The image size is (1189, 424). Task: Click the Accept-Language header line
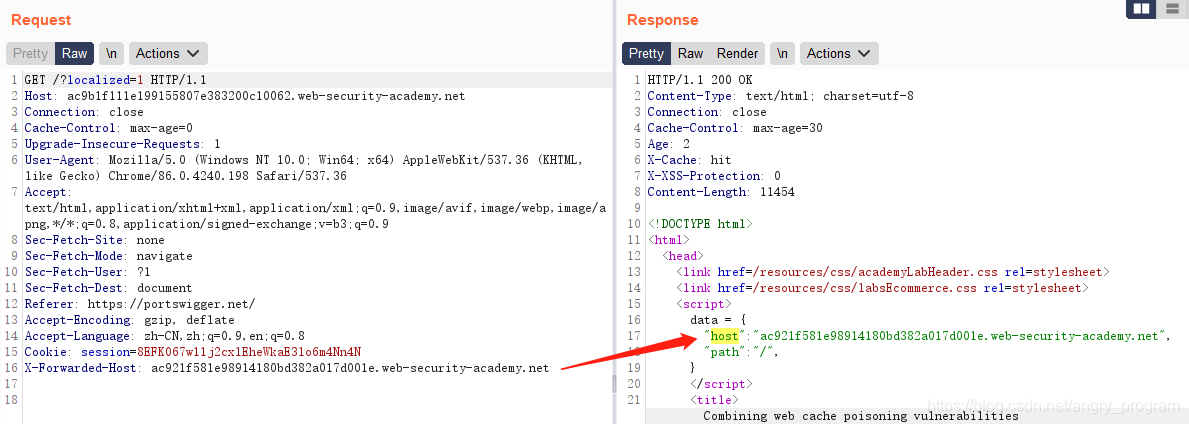pos(165,336)
